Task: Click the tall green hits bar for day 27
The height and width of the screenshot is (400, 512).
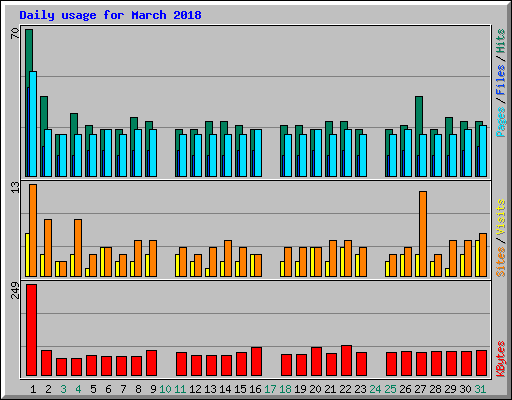Action: click(x=419, y=115)
